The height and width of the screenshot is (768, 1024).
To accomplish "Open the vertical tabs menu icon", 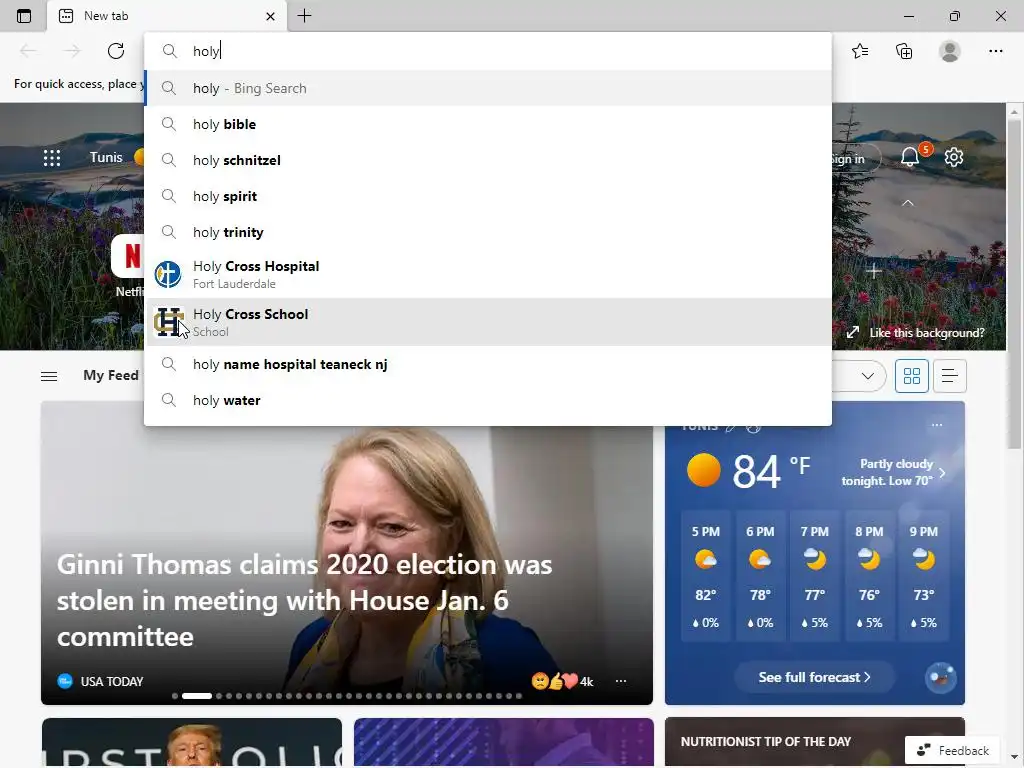I will pos(24,16).
